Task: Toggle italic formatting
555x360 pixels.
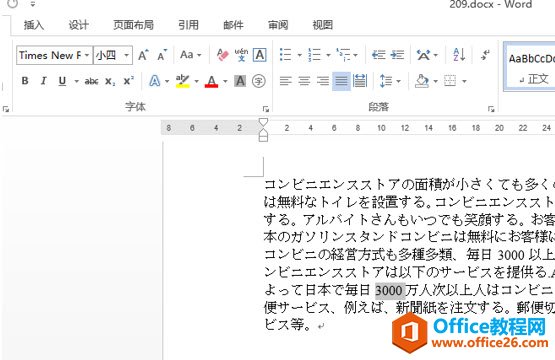Action: [x=44, y=81]
